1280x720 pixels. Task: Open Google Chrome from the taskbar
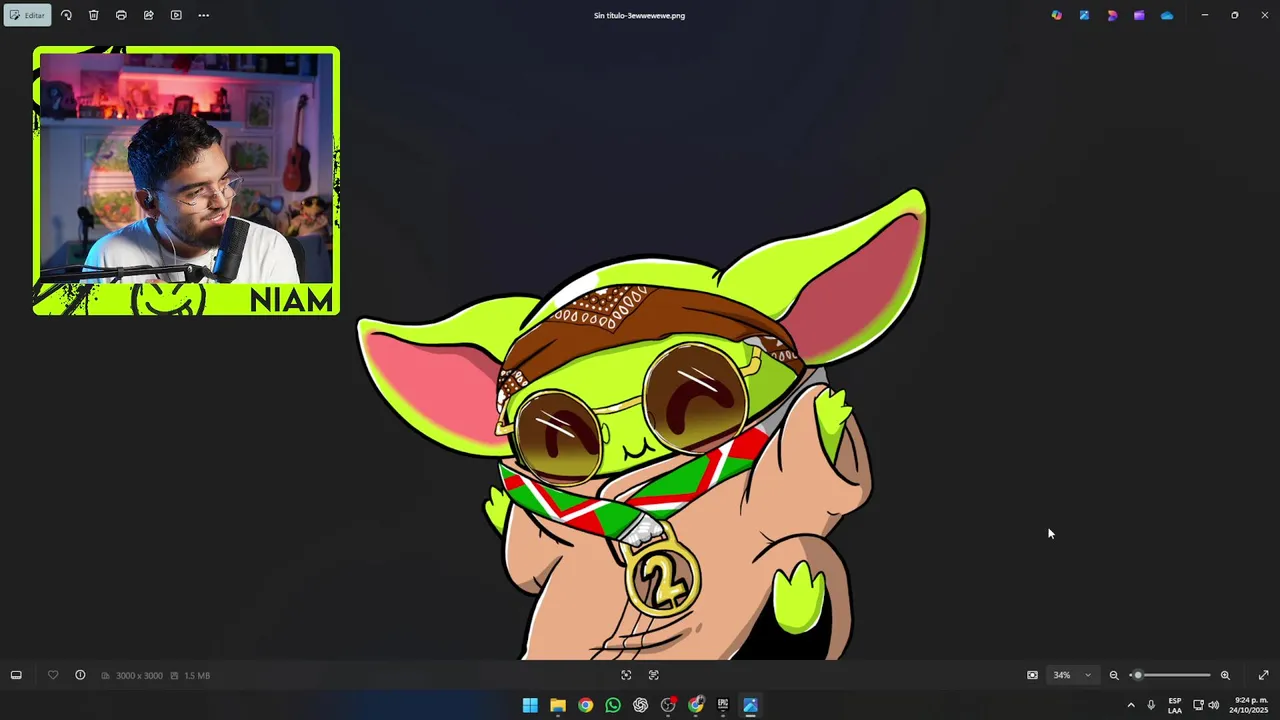tap(585, 705)
